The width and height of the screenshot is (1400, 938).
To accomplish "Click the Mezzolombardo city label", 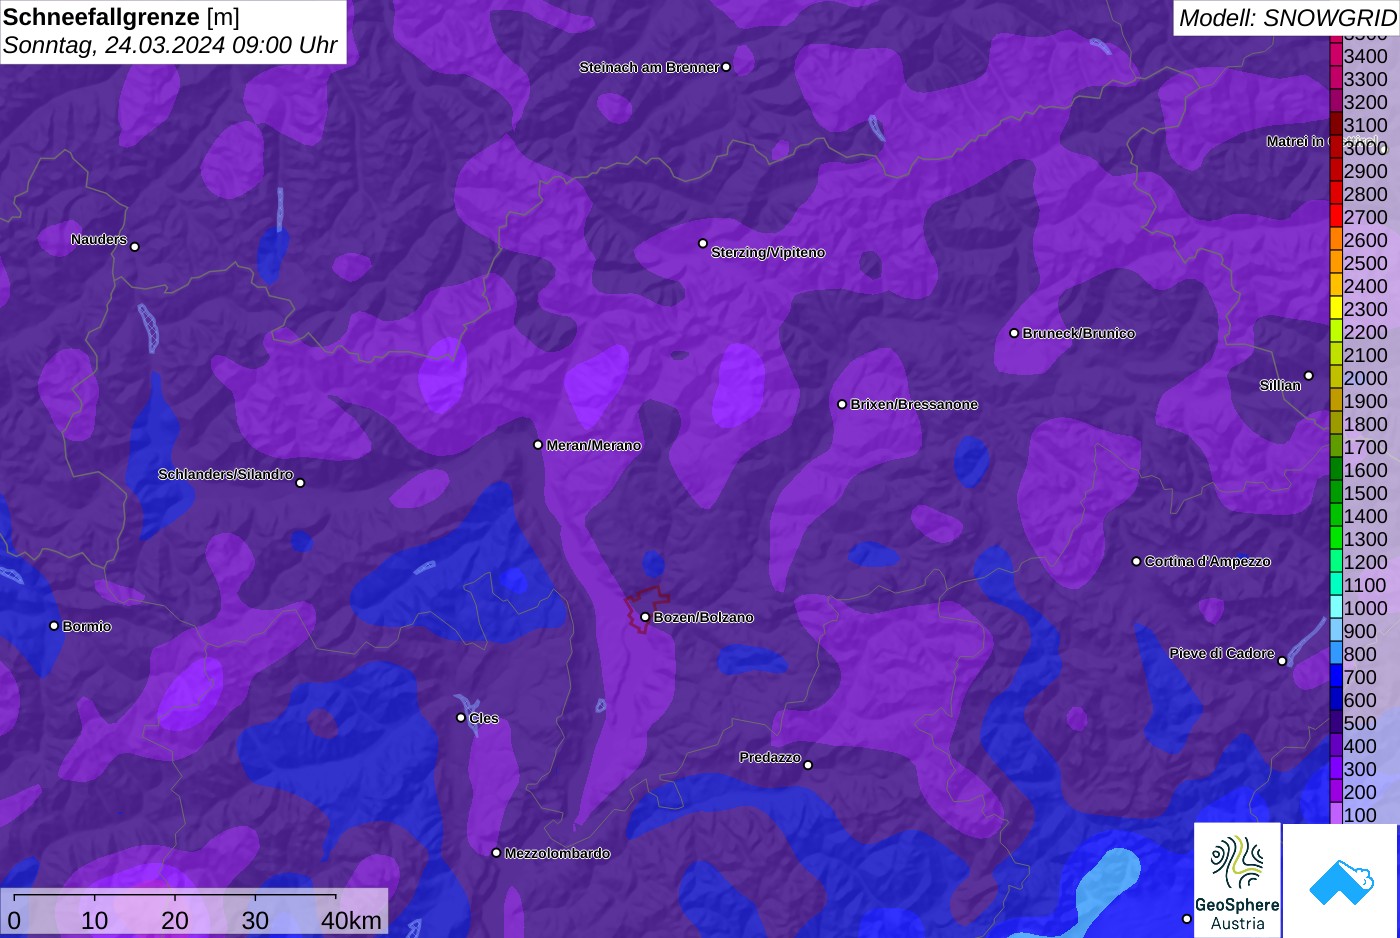I will [x=557, y=853].
